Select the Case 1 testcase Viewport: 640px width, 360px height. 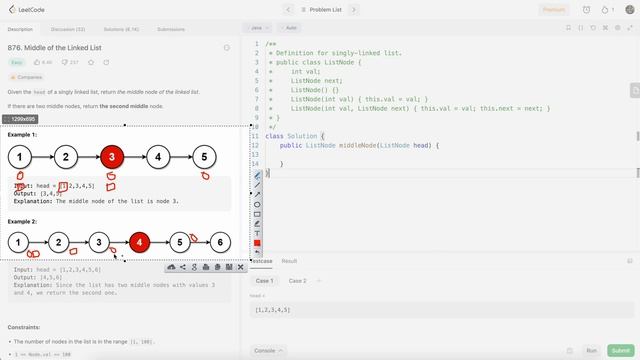pos(264,281)
